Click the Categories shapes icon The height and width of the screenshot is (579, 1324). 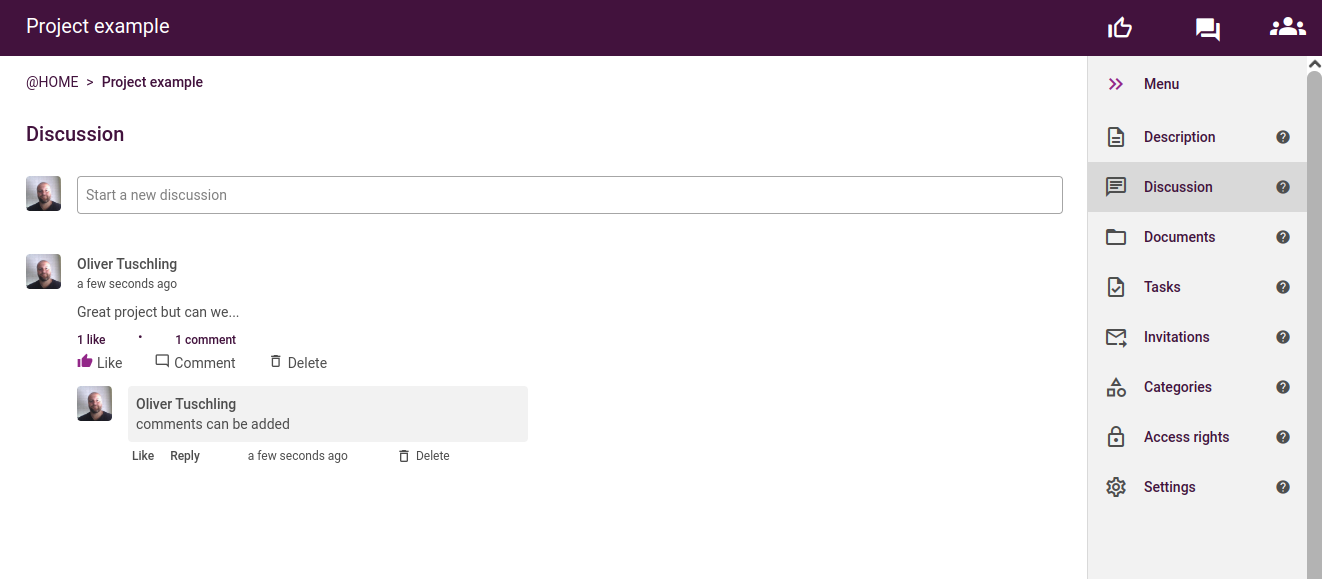(x=1116, y=387)
